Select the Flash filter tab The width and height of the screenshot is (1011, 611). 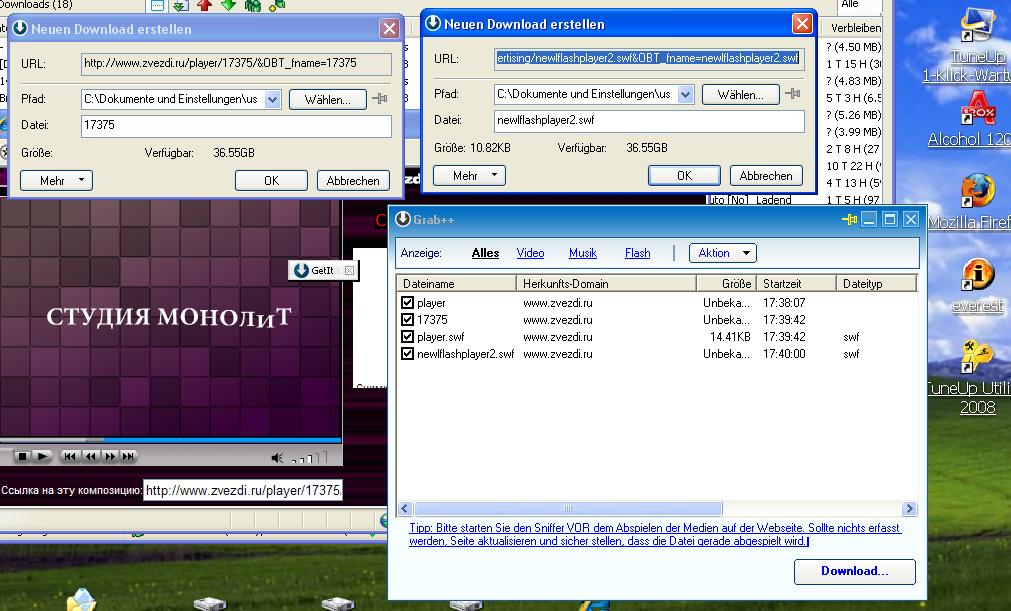(x=637, y=253)
